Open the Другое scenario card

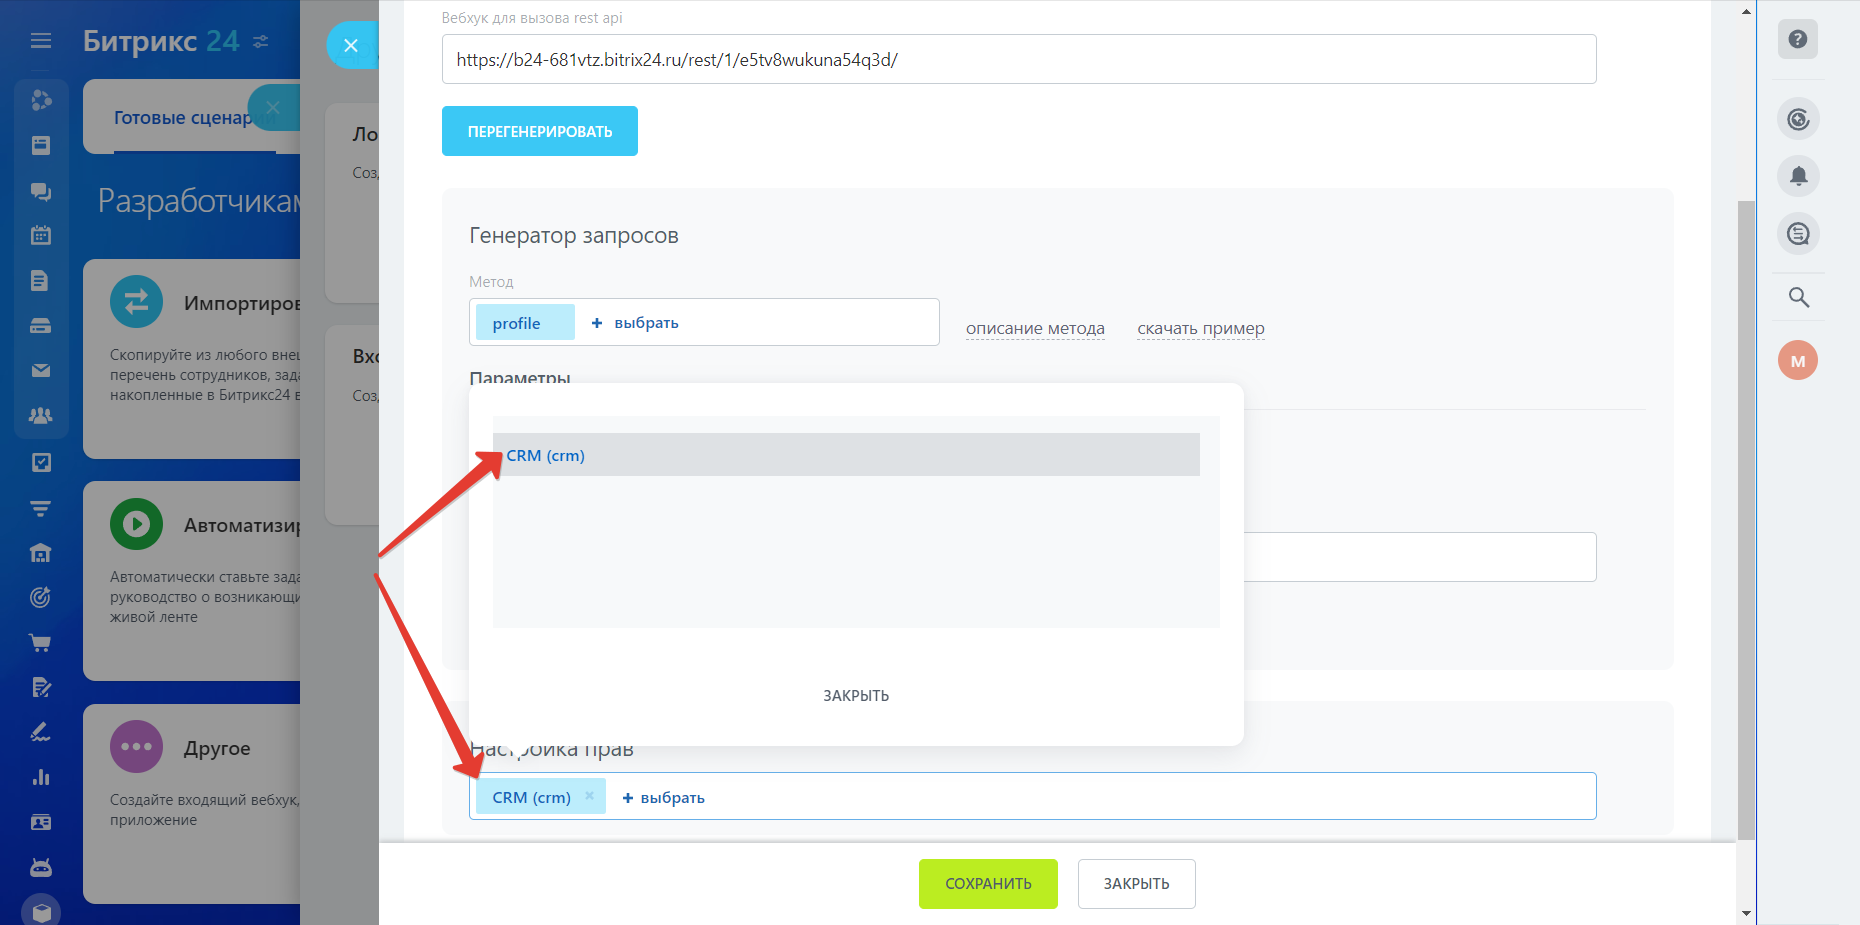pos(192,804)
